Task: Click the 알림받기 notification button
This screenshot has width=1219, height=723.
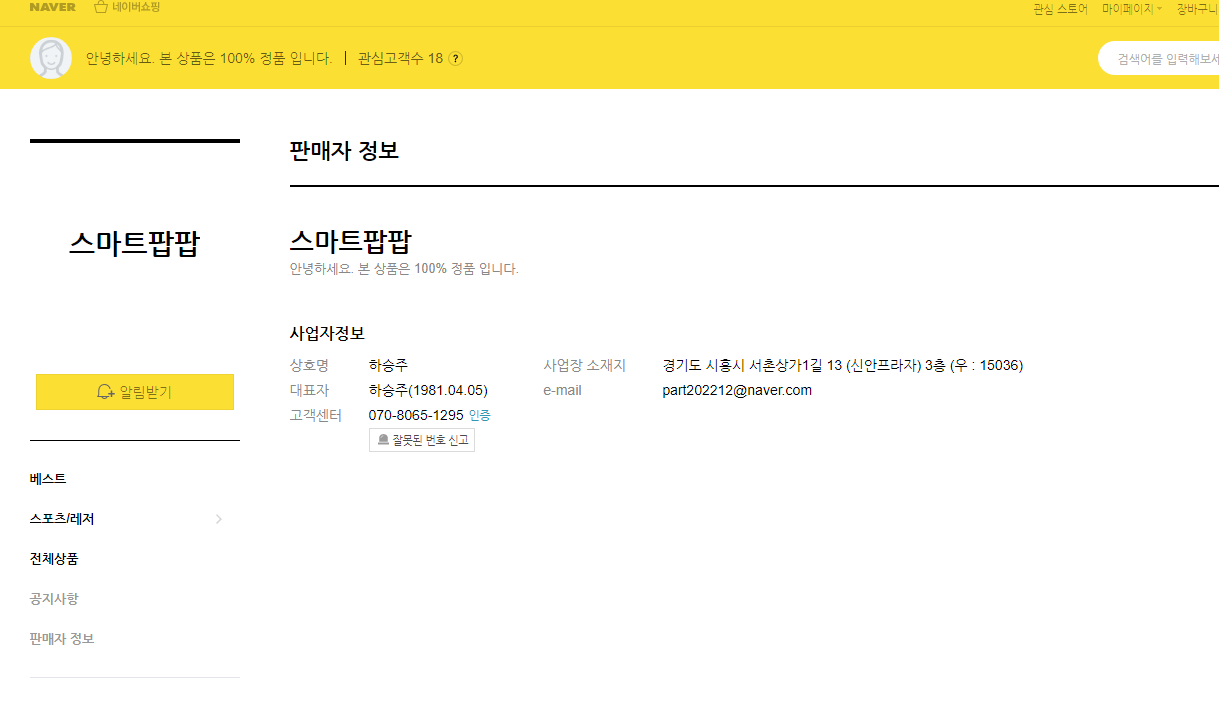Action: (x=135, y=392)
